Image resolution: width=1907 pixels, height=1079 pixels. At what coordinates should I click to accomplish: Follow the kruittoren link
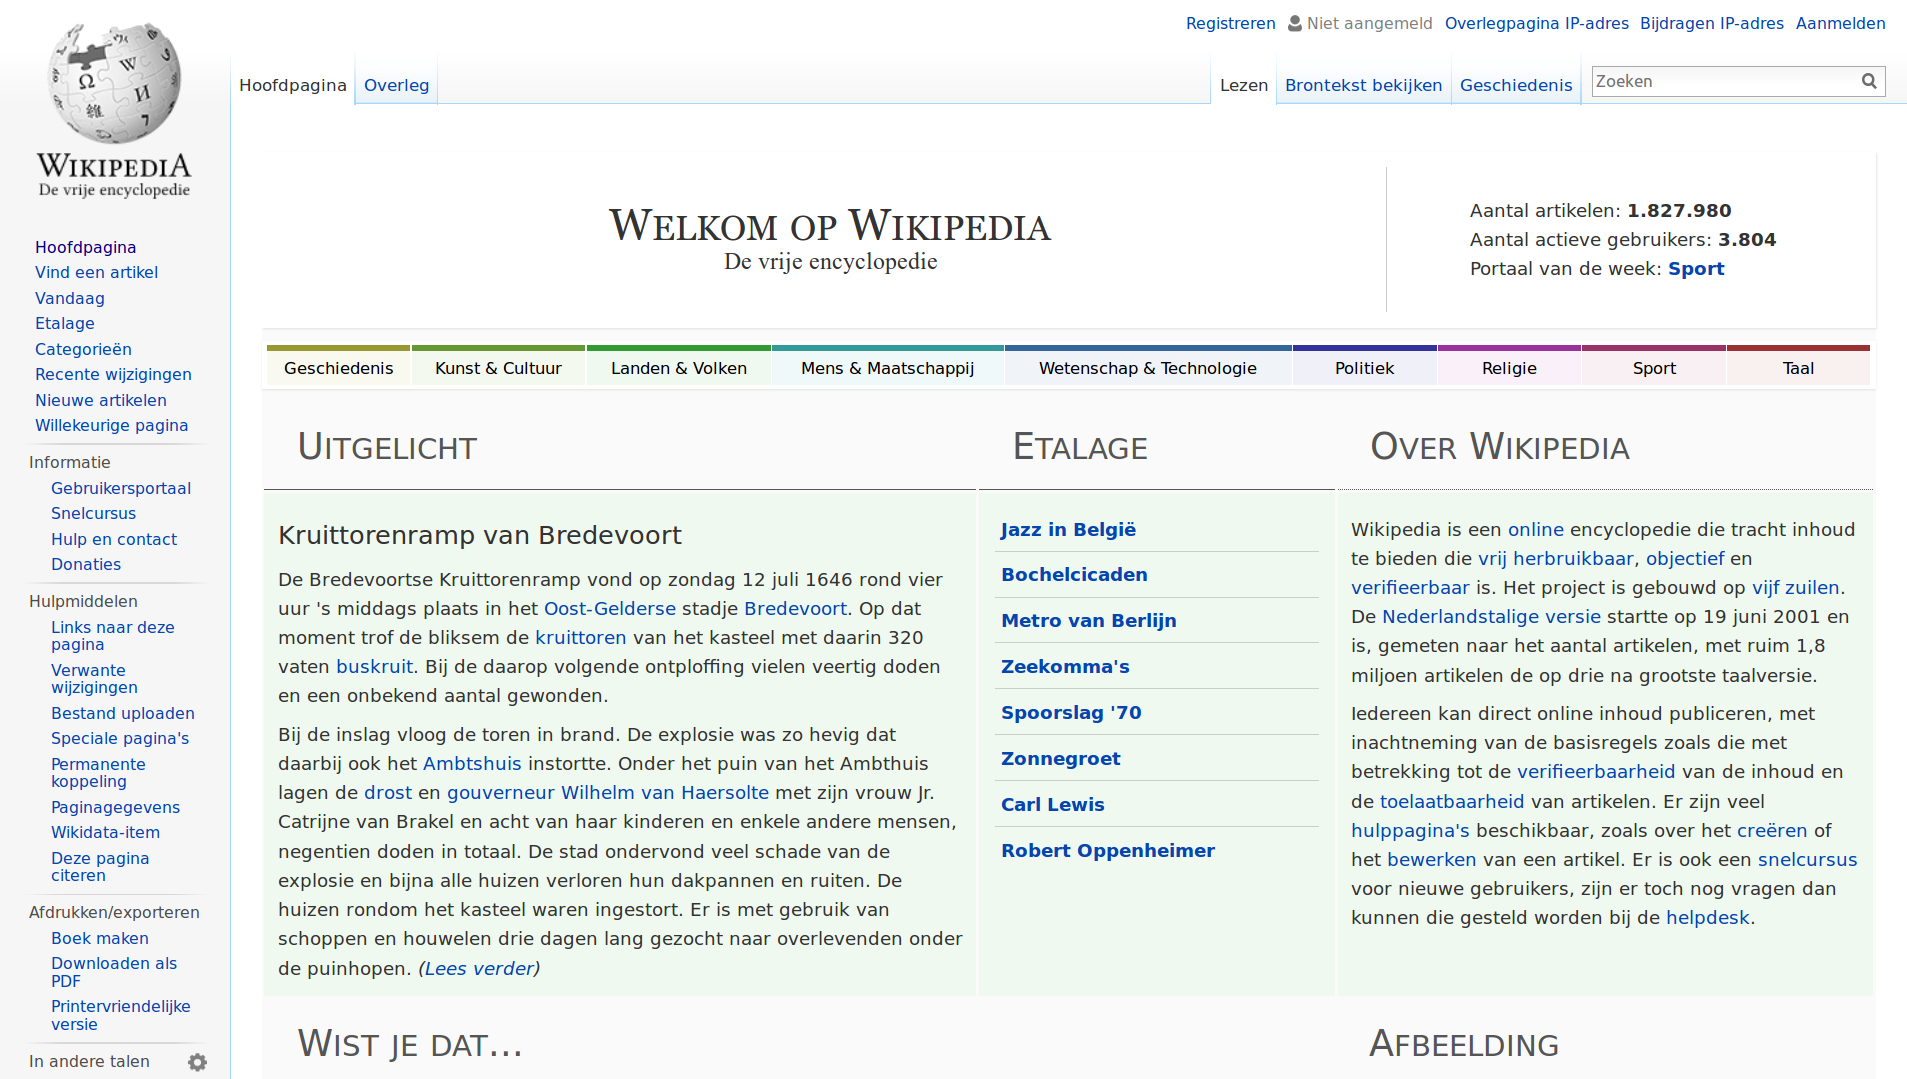tap(580, 637)
